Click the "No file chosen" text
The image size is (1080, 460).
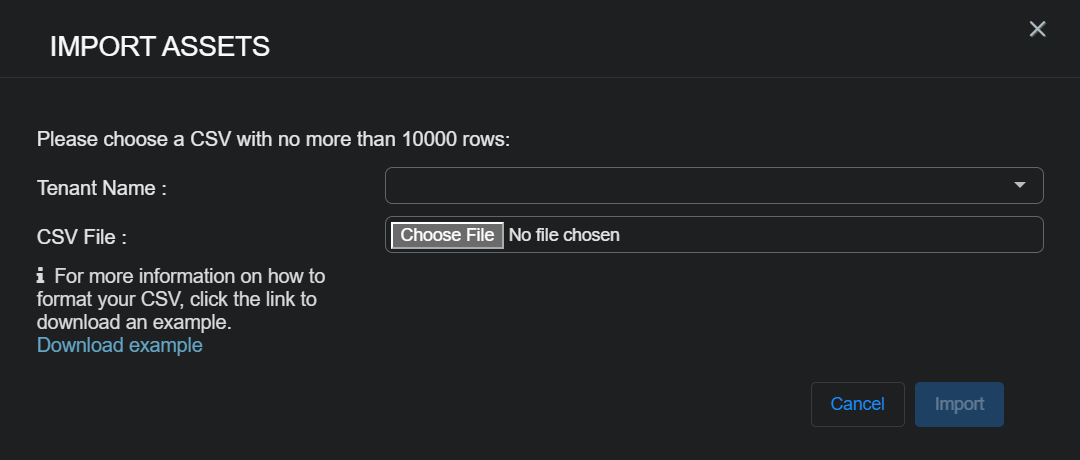pos(564,235)
